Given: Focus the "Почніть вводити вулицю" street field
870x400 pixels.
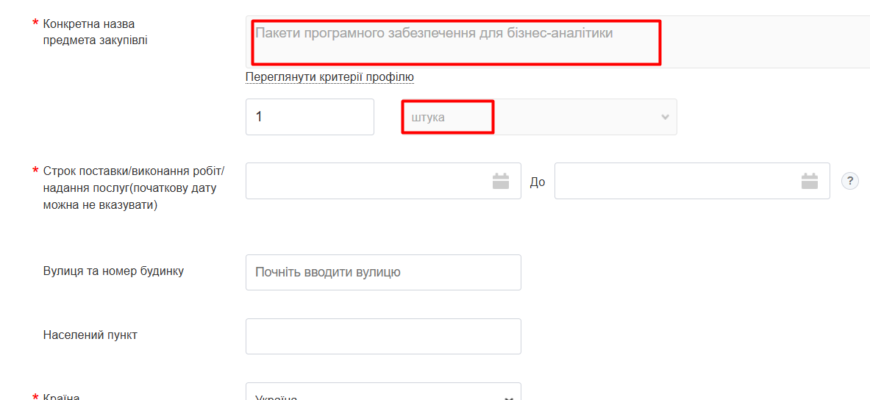Looking at the screenshot, I should [x=383, y=272].
